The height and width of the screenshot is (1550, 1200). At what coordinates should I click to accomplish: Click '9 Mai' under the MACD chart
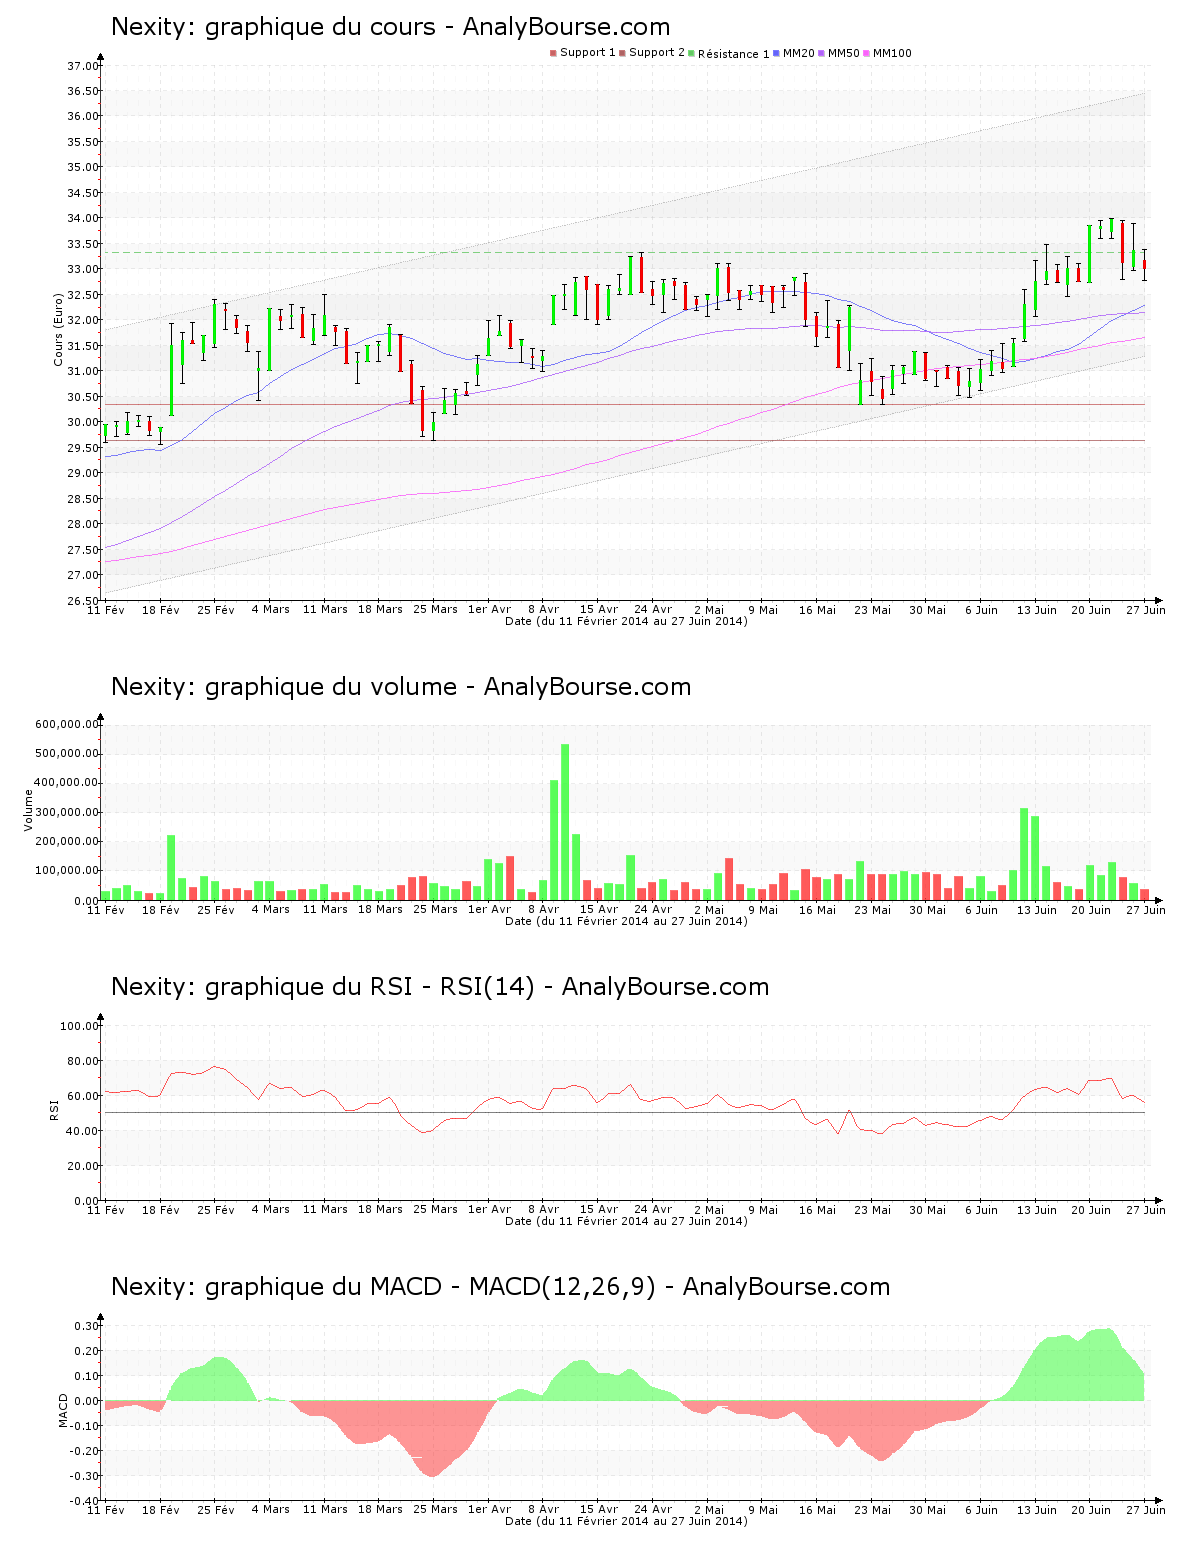763,1510
